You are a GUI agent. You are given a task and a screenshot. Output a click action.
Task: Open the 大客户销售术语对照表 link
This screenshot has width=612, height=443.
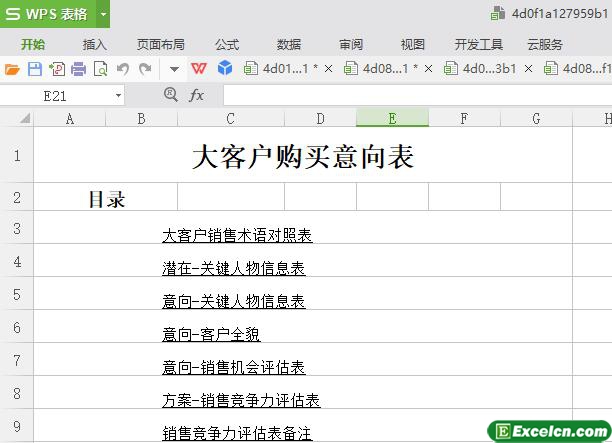coord(237,235)
